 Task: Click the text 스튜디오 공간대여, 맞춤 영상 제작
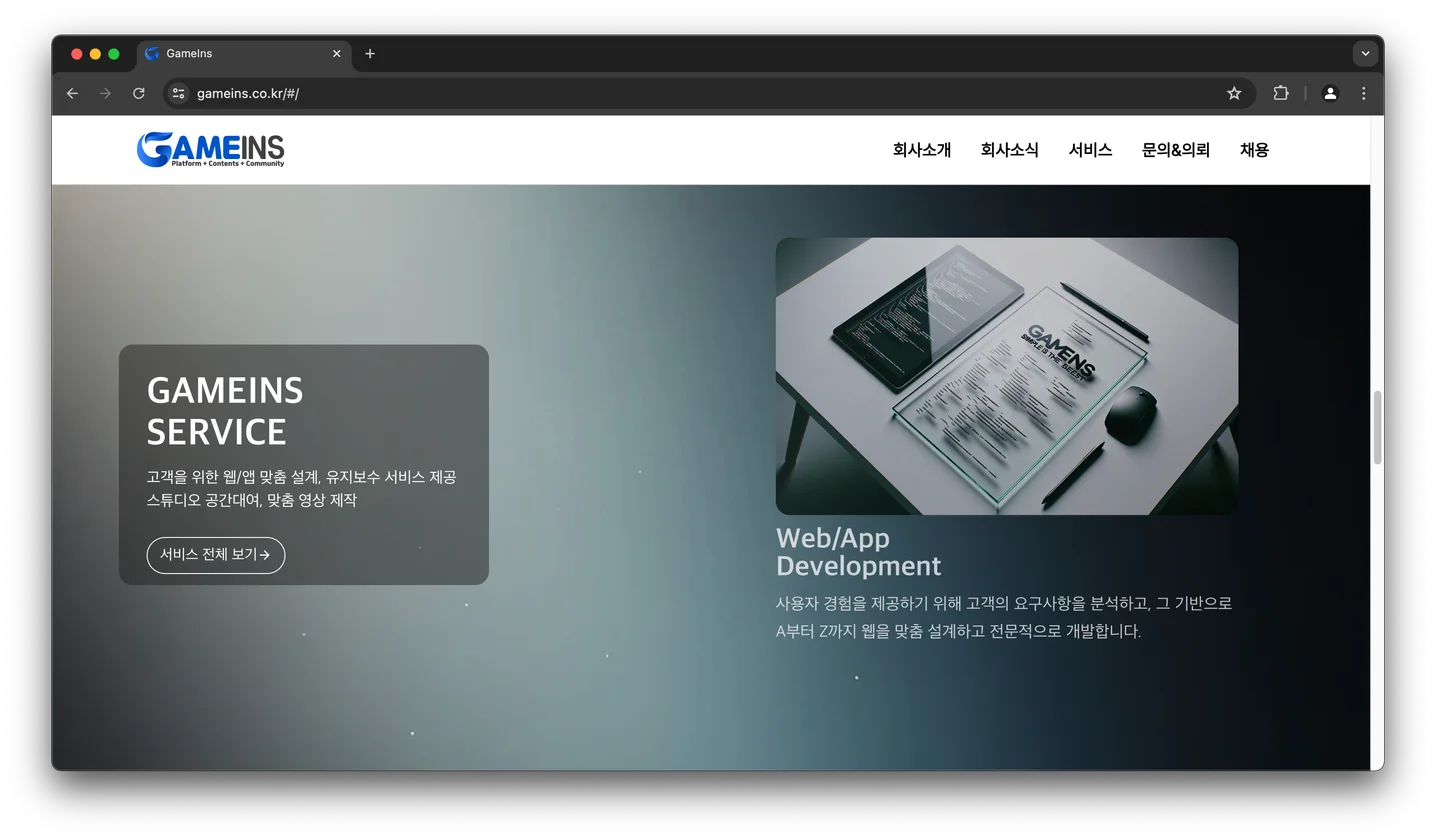252,500
